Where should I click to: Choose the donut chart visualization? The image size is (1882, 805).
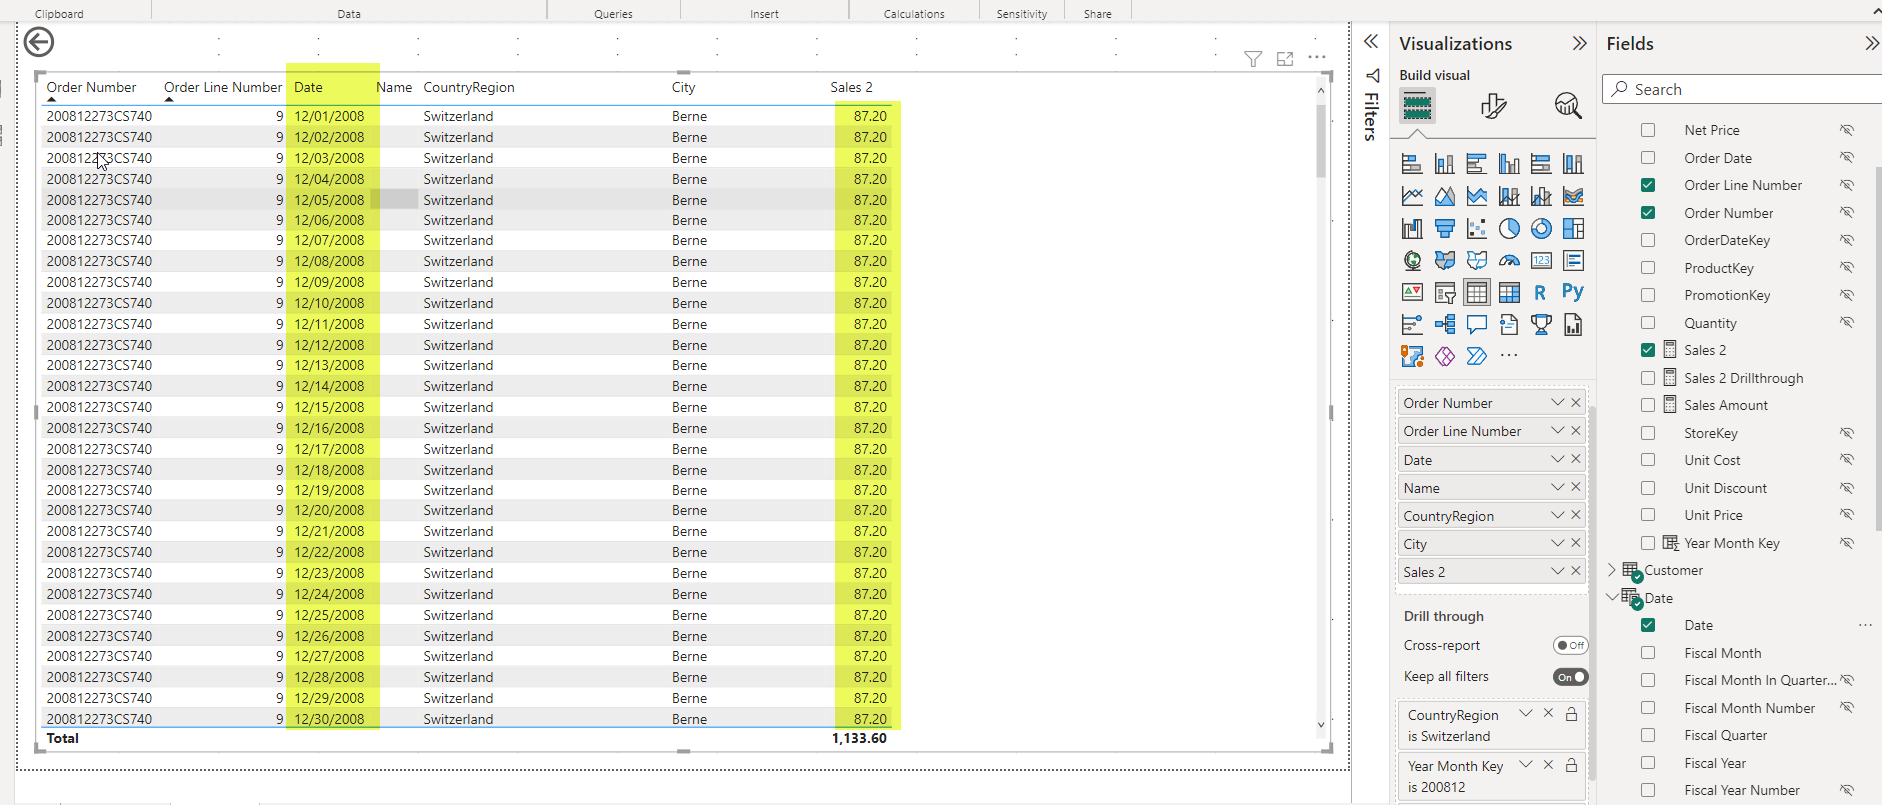pyautogui.click(x=1541, y=229)
